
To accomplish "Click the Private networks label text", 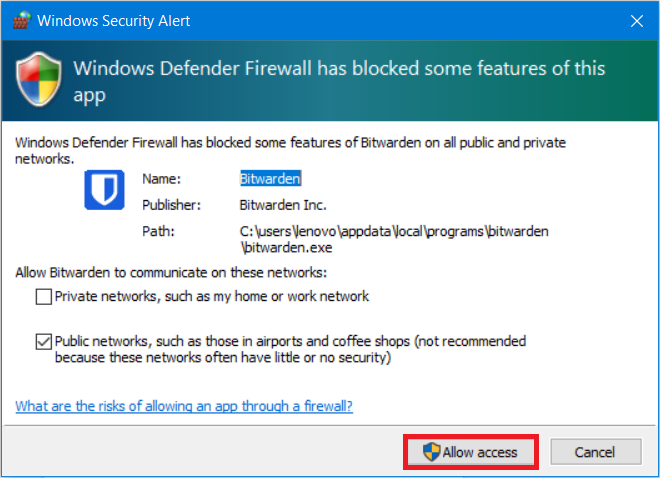I will click(212, 297).
